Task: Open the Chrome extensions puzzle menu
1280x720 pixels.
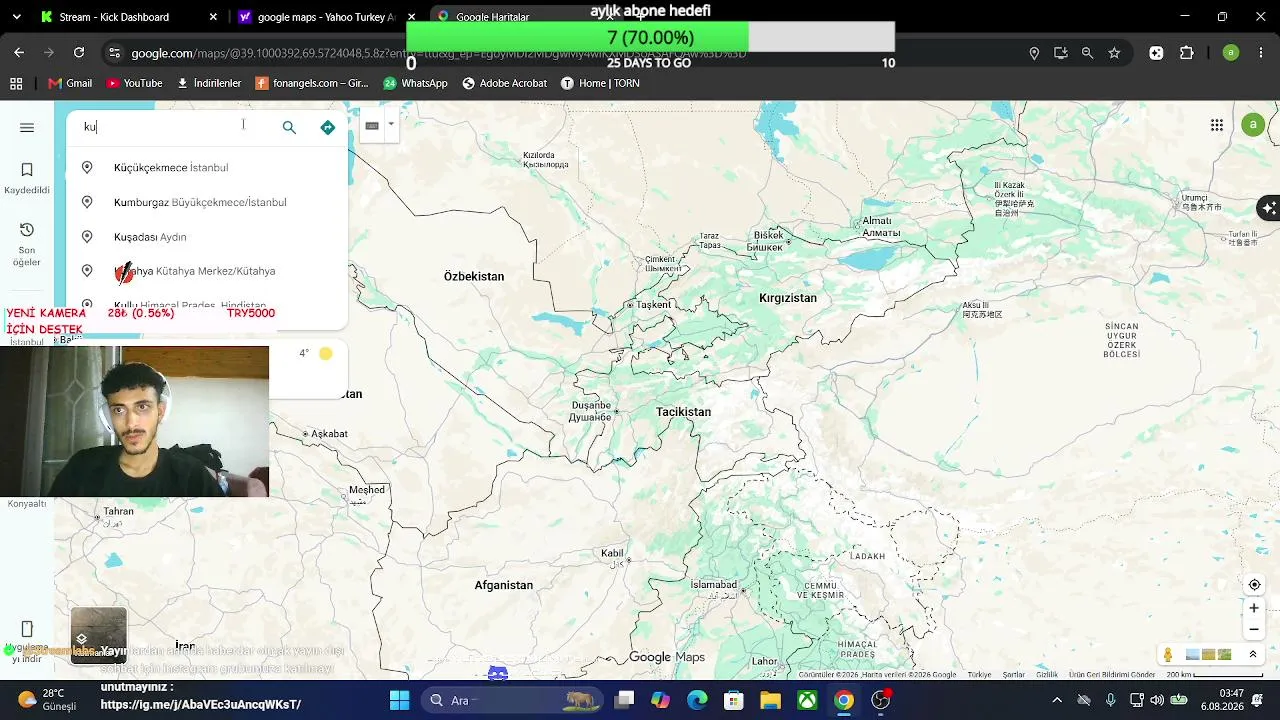Action: click(1187, 53)
